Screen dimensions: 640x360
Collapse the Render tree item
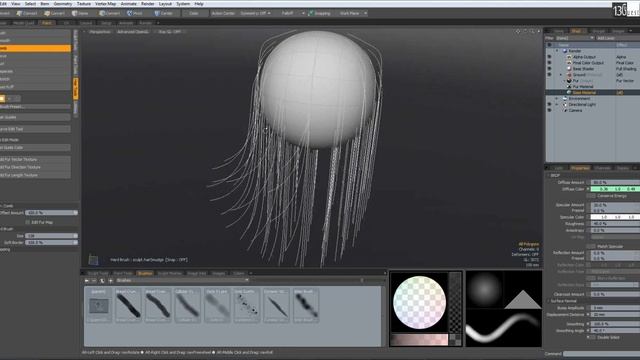click(x=557, y=51)
